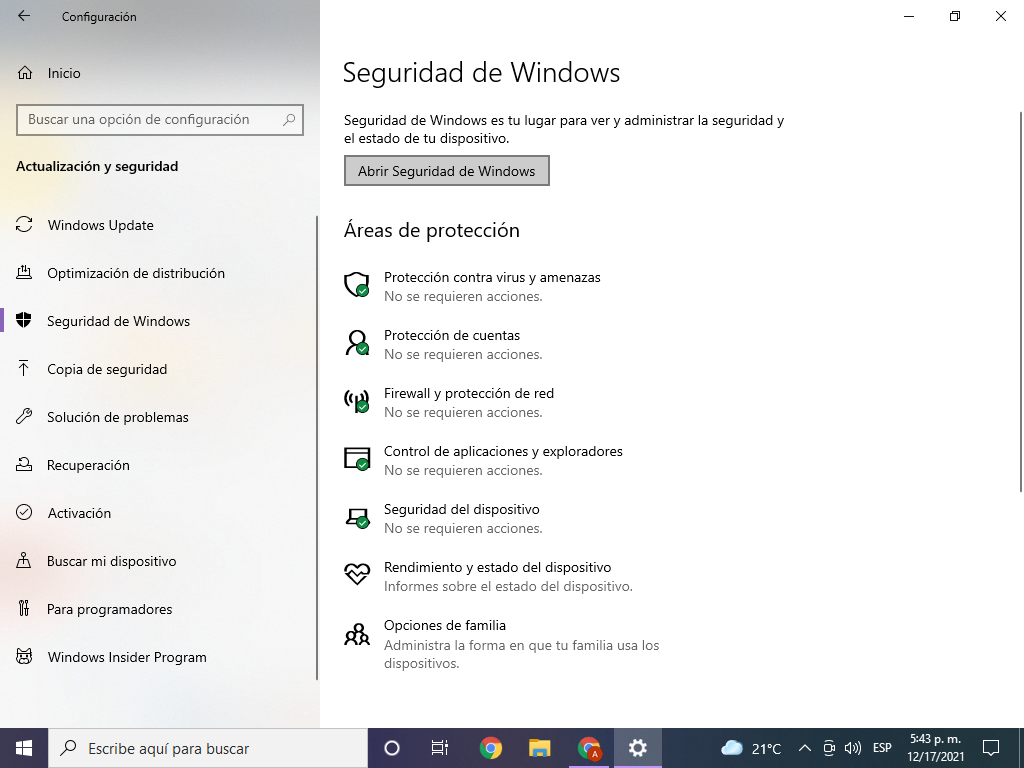Click Inicio label in sidebar
Viewport: 1024px width, 768px height.
(x=64, y=73)
